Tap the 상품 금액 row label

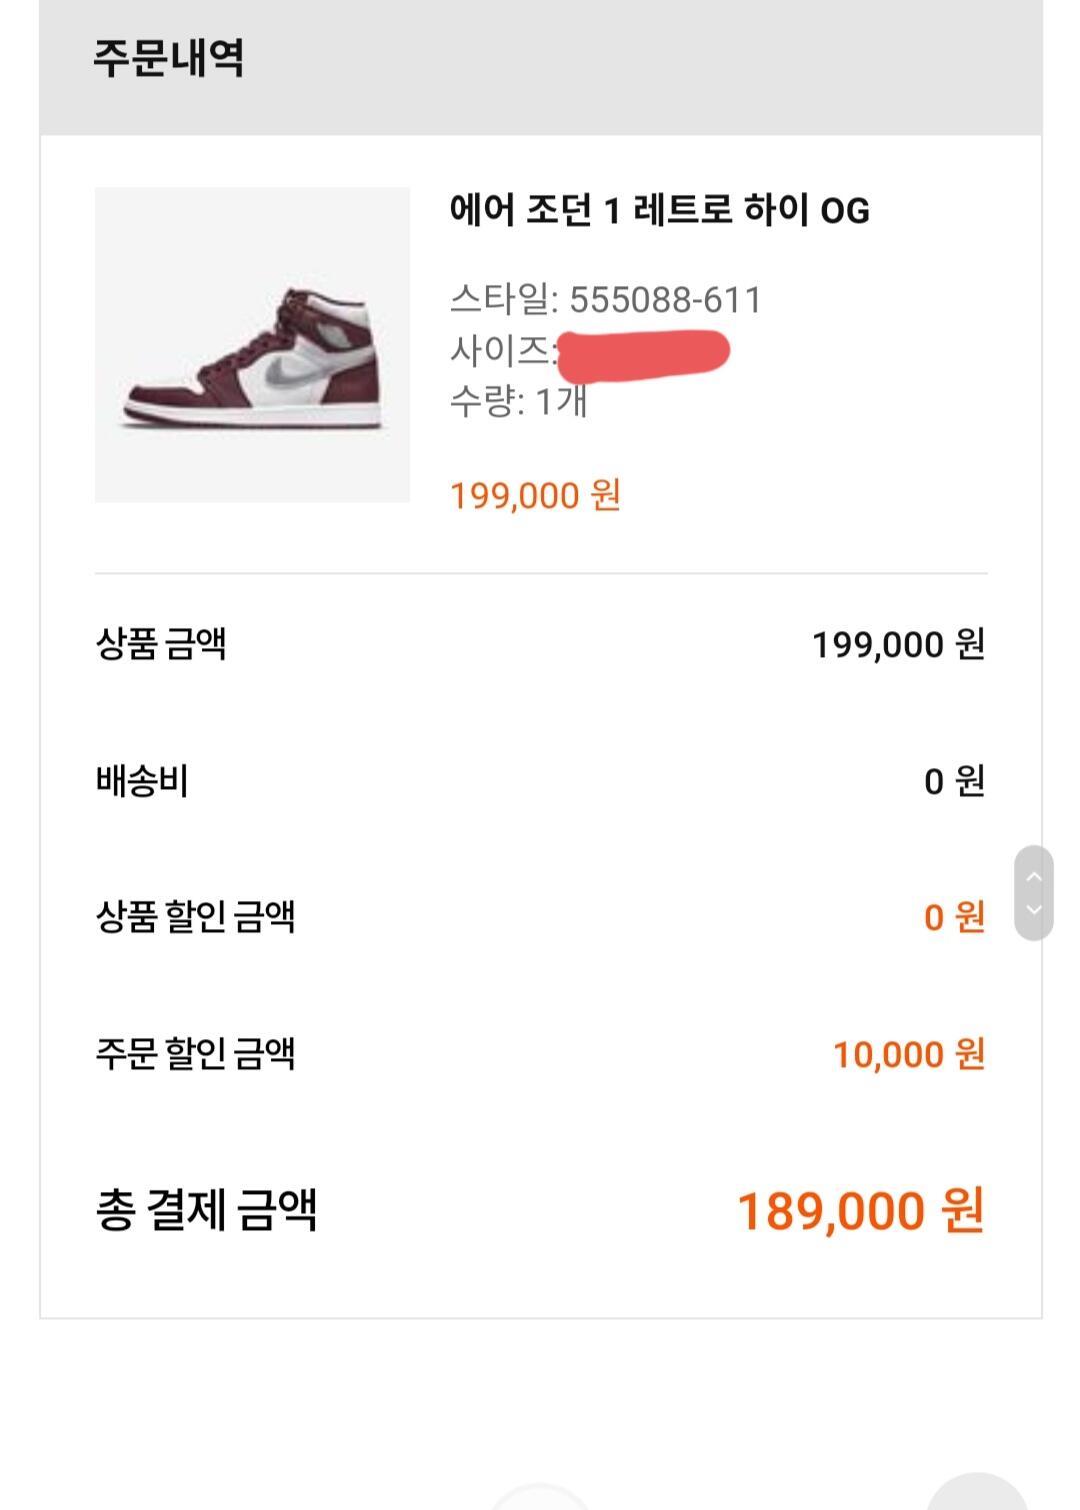(161, 643)
